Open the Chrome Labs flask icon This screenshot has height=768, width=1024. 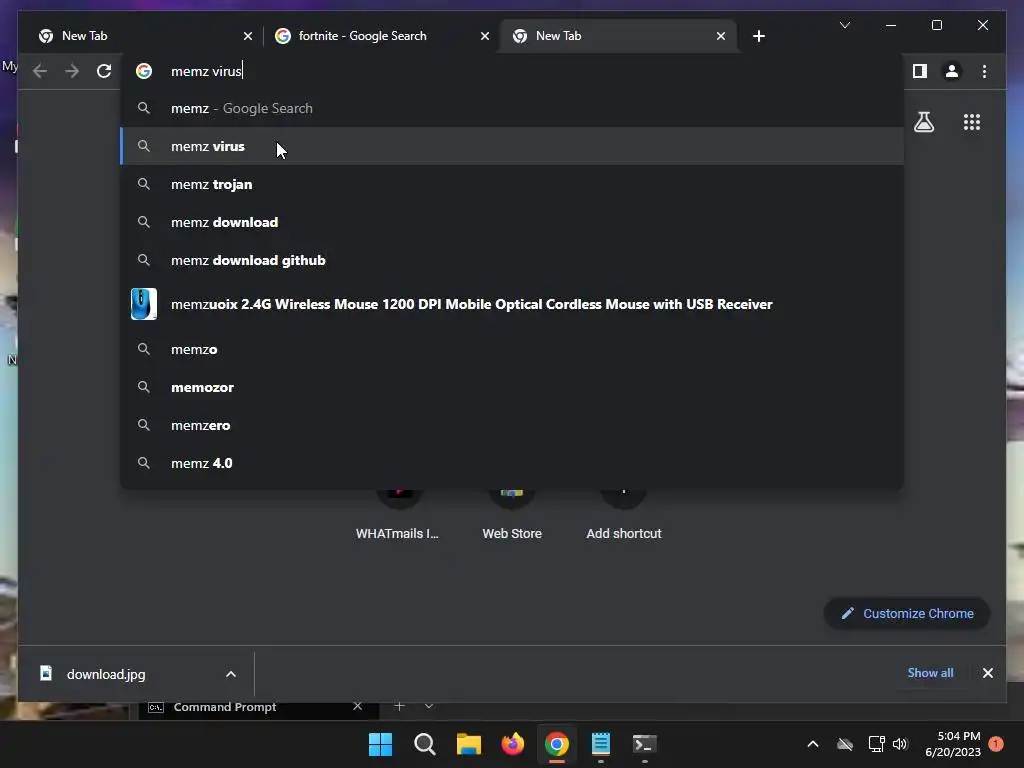pos(923,122)
